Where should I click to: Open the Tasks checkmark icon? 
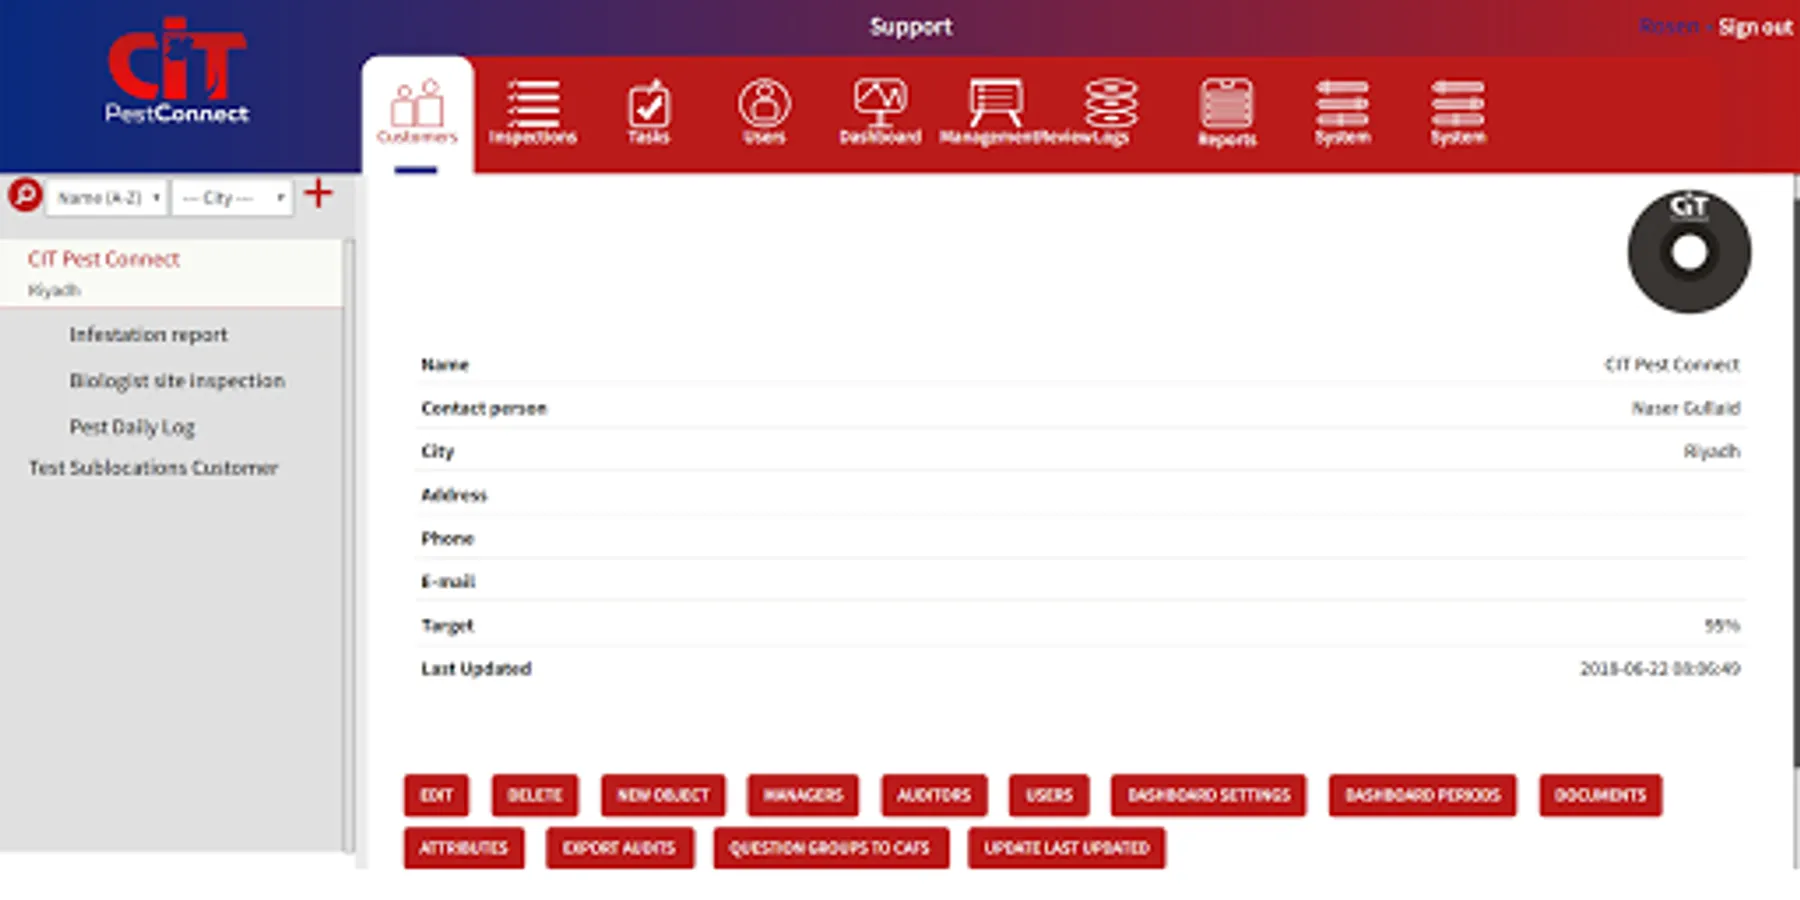(649, 102)
